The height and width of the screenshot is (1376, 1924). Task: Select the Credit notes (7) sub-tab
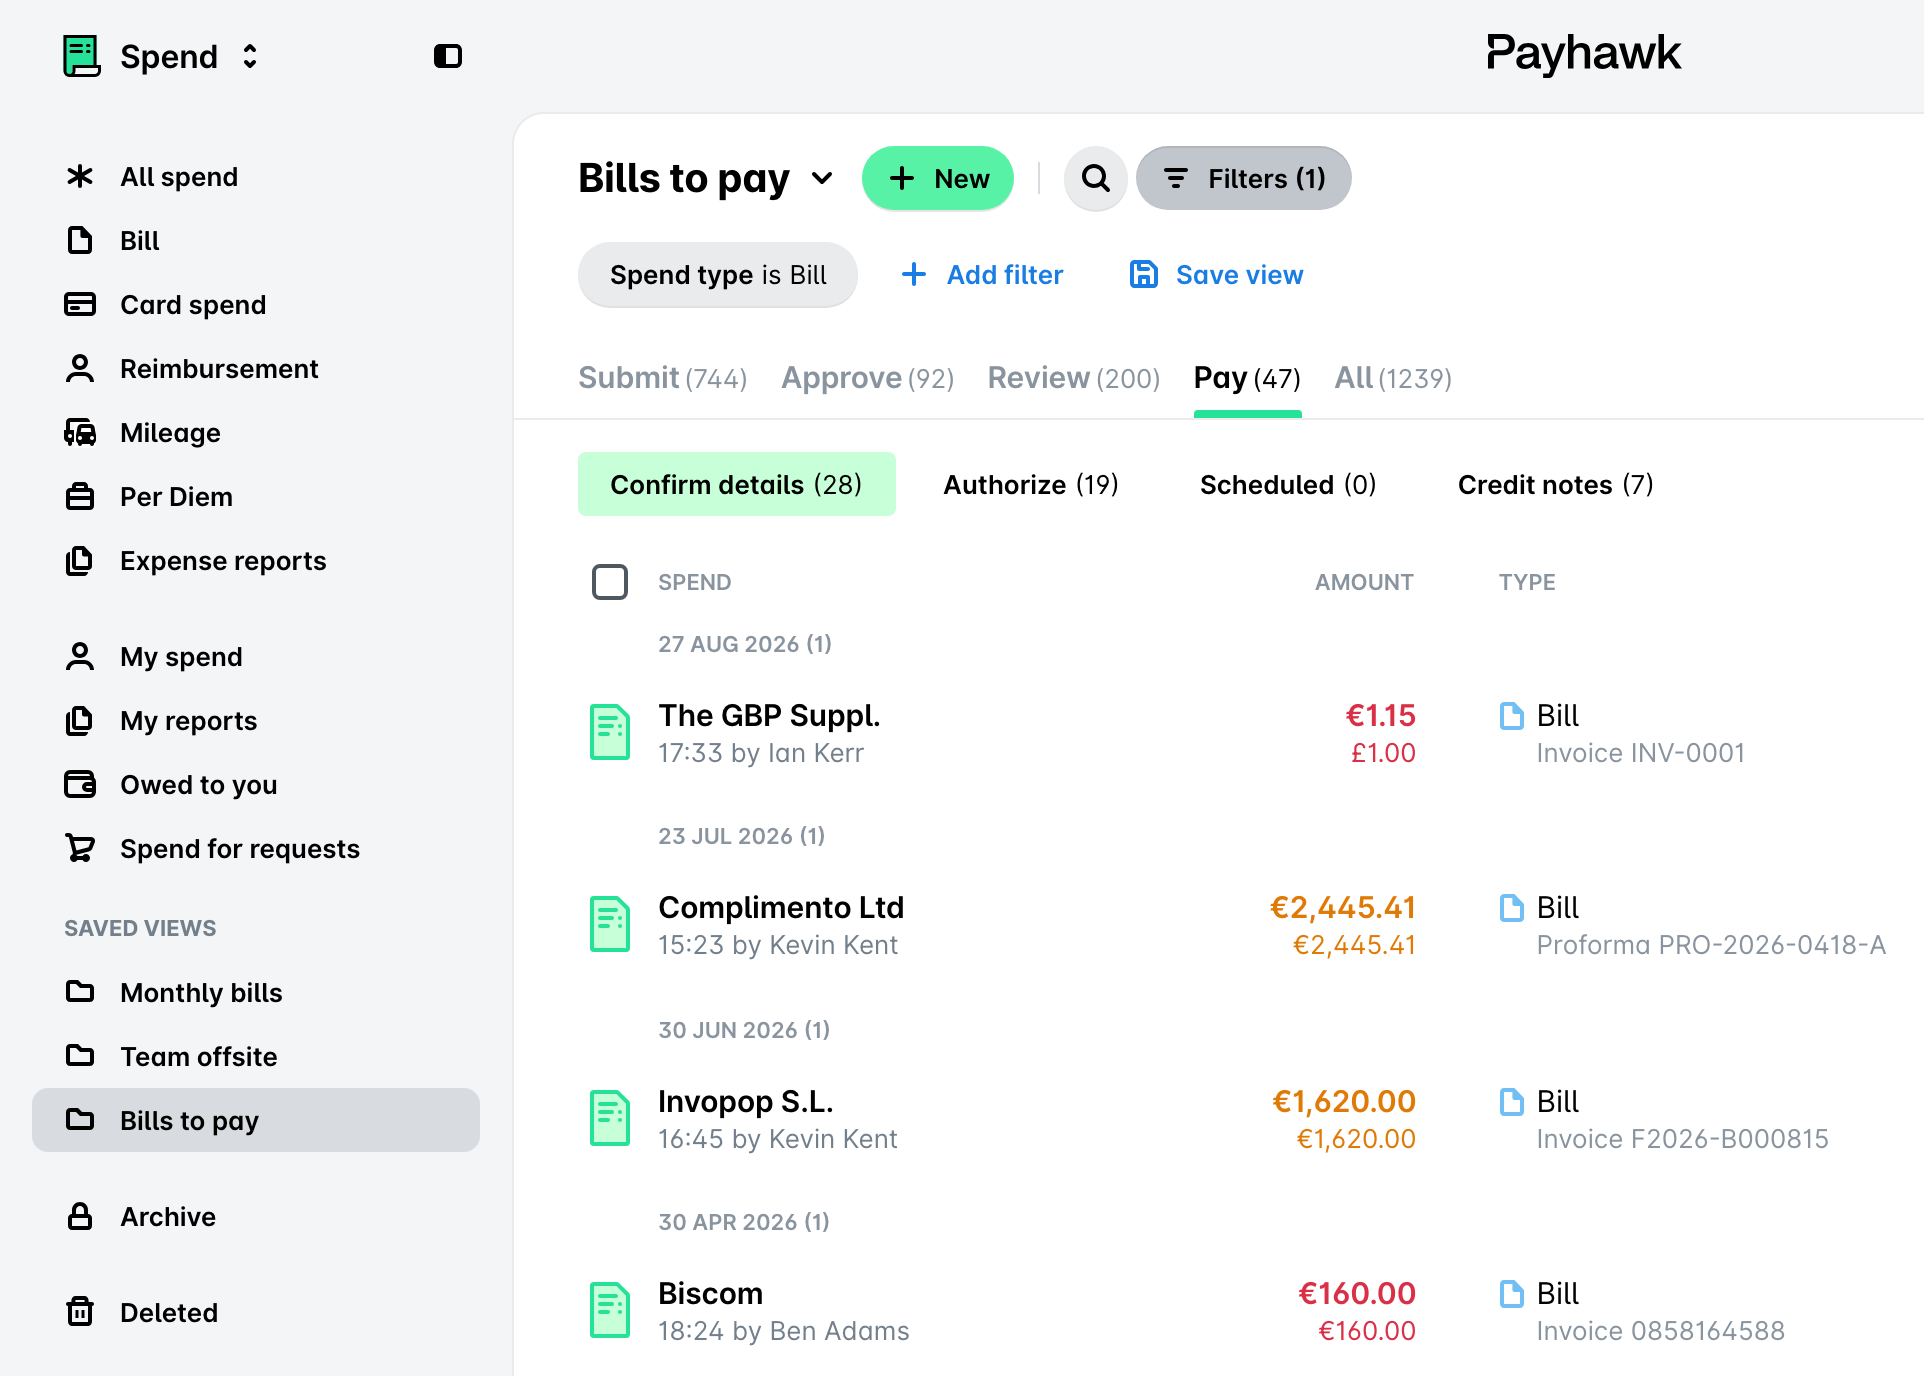(1555, 485)
